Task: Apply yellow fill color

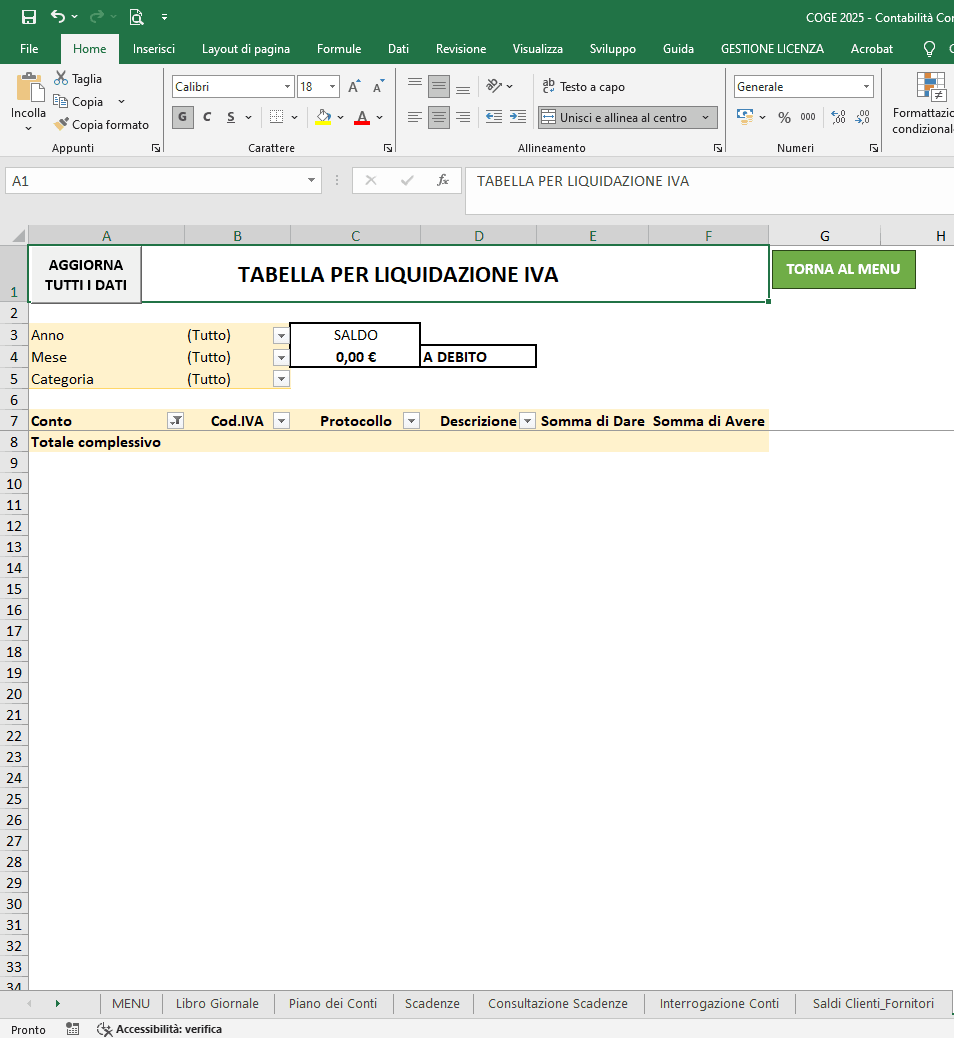Action: coord(323,117)
